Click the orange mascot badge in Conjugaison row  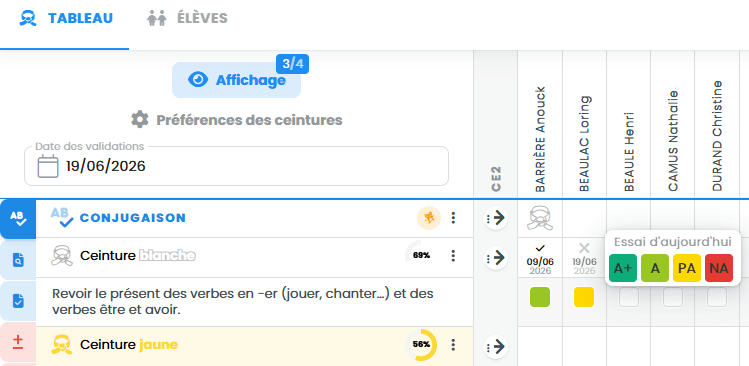tap(429, 218)
